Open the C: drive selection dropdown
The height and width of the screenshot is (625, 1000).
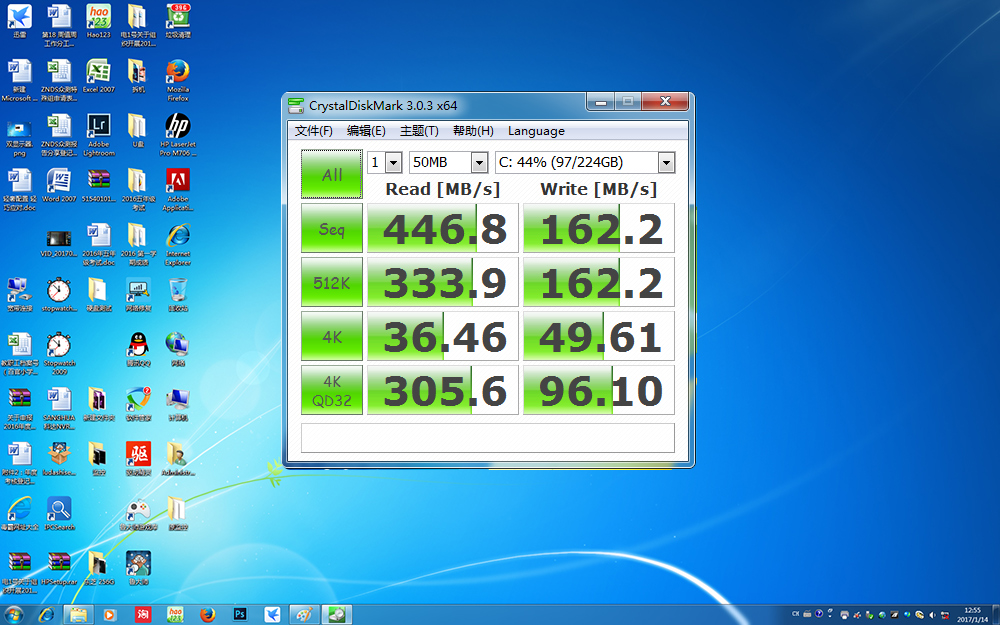tap(666, 163)
